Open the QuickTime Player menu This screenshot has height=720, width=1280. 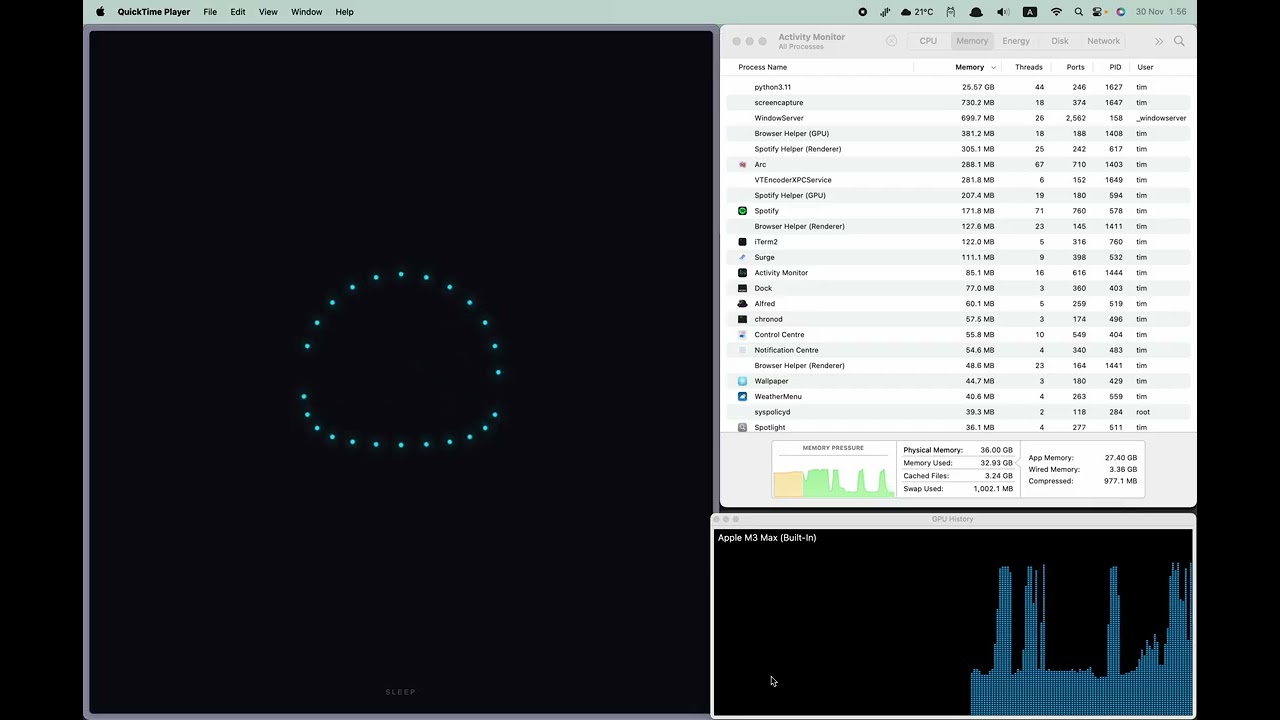point(153,12)
